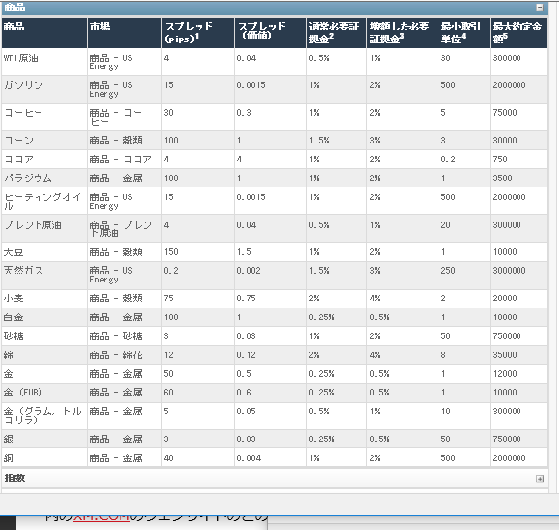Collapse the 商品 section with the minus icon
559x530 pixels.
click(x=540, y=7)
